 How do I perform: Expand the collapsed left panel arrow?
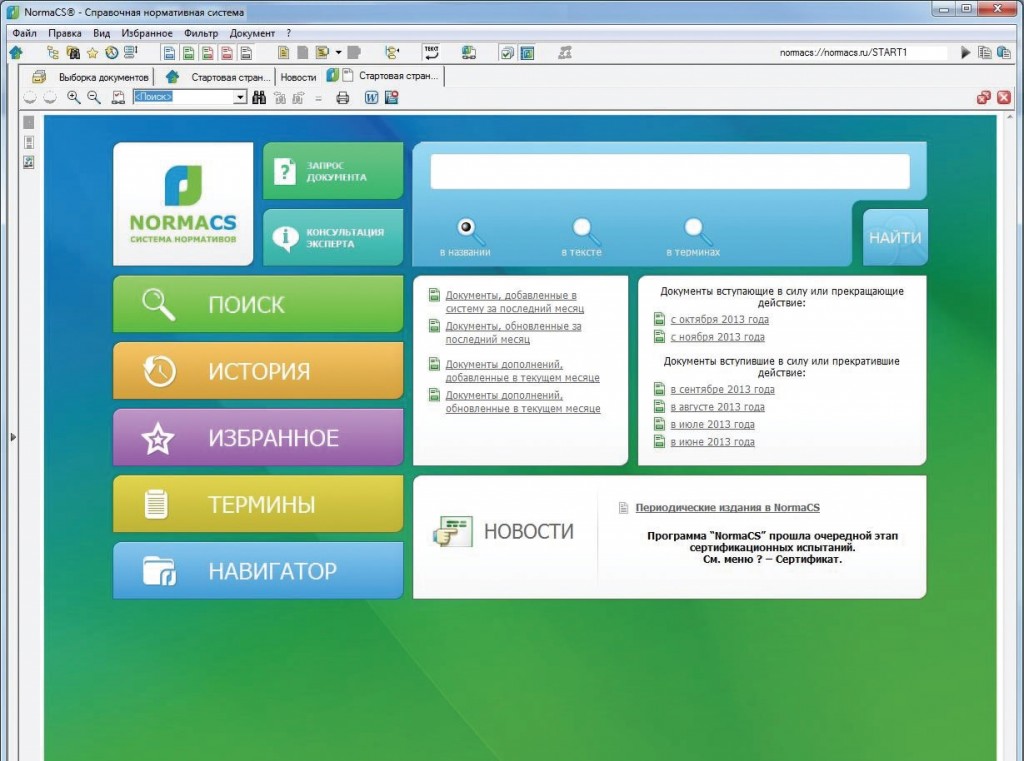coord(13,437)
